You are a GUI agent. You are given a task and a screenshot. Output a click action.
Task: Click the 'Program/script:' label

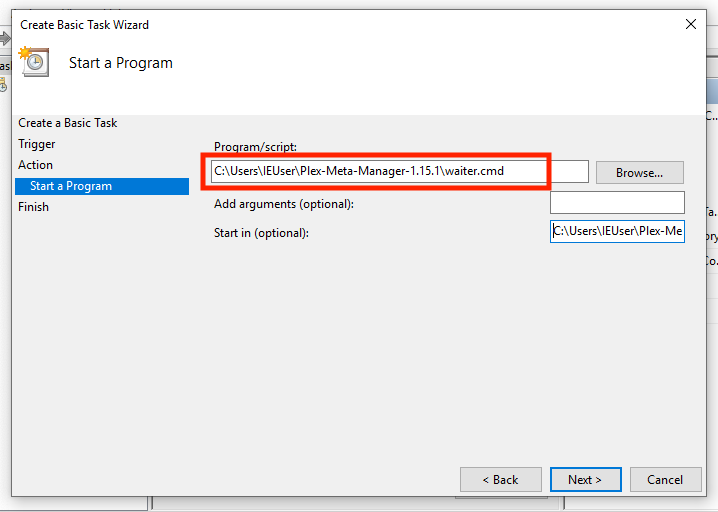click(x=256, y=147)
